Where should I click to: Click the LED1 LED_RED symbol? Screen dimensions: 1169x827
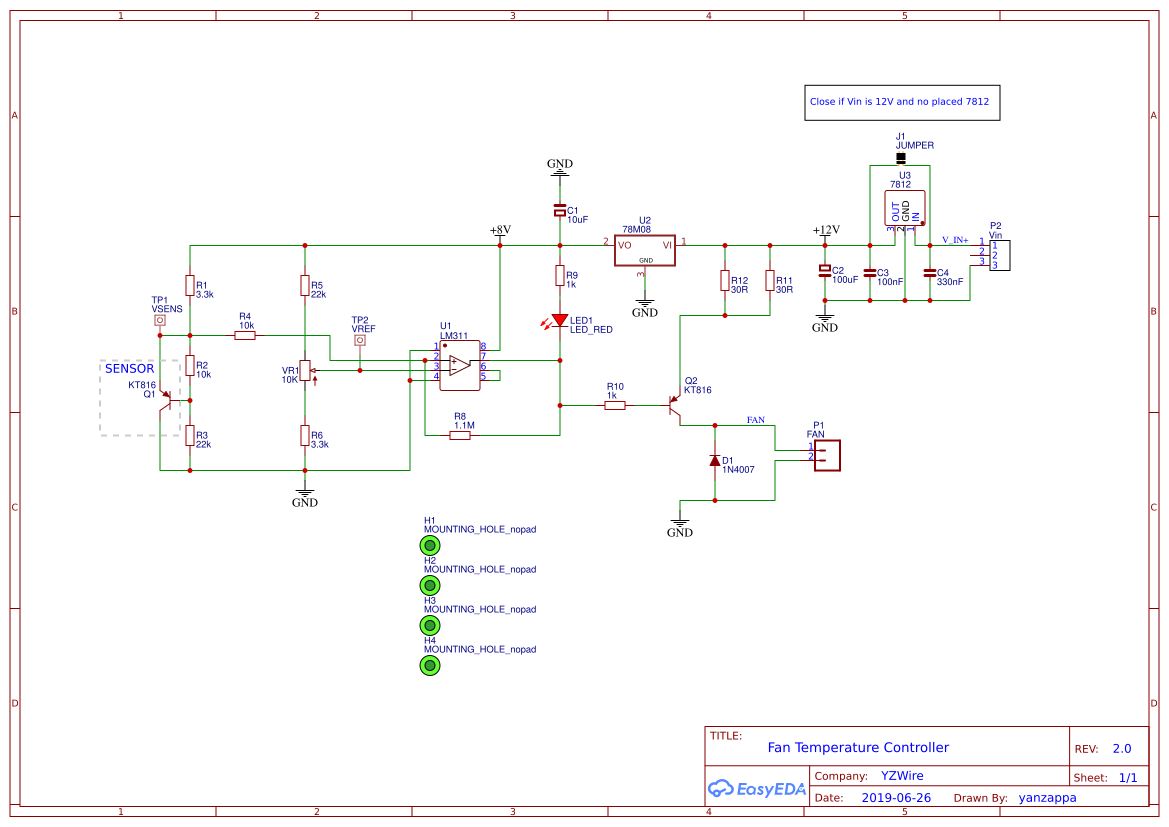558,318
